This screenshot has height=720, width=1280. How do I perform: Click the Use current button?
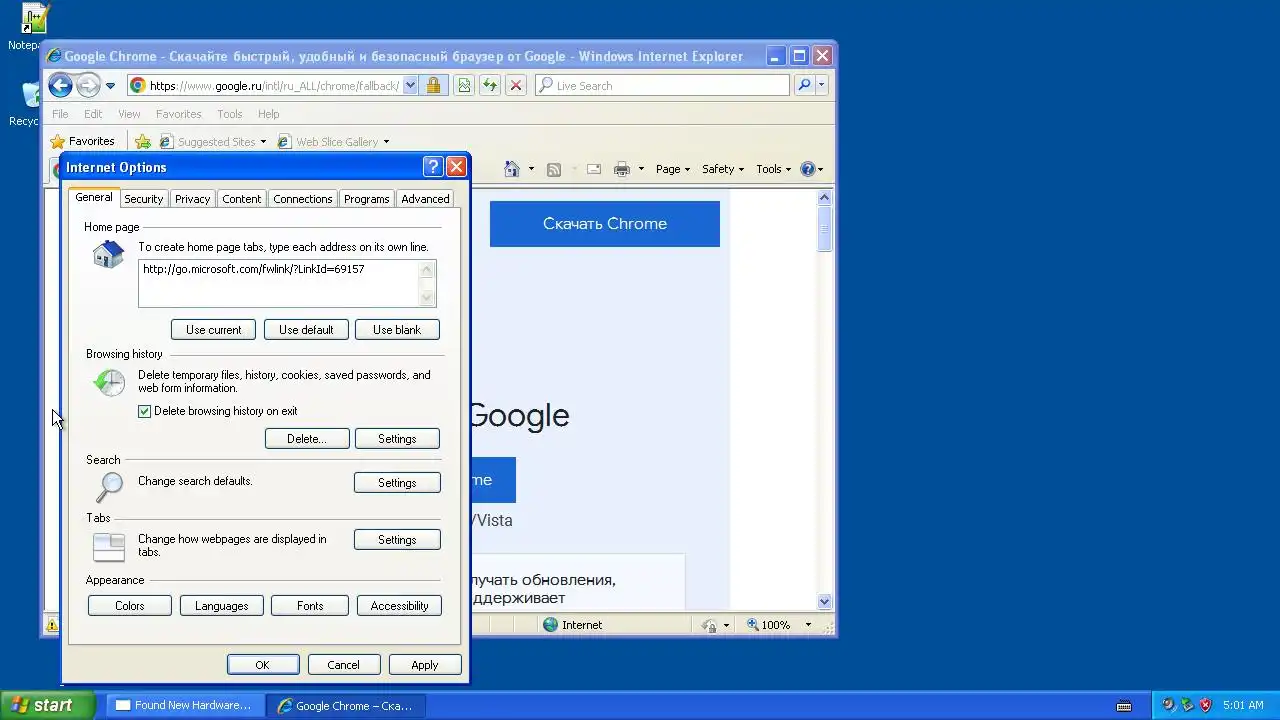[x=213, y=330]
